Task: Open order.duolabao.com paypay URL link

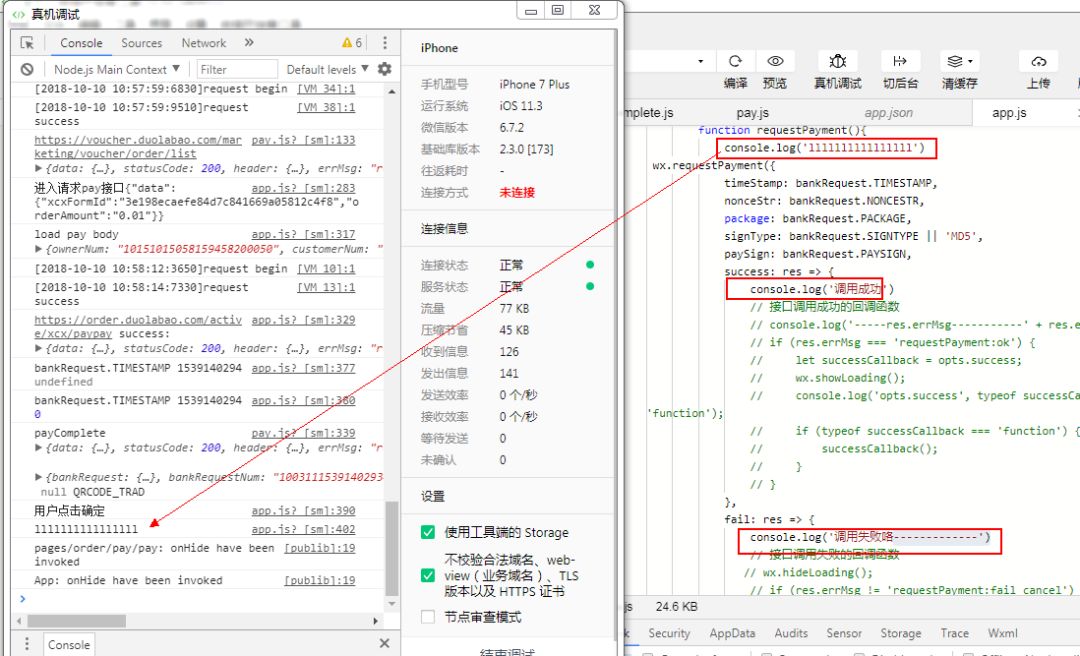Action: tap(138, 327)
